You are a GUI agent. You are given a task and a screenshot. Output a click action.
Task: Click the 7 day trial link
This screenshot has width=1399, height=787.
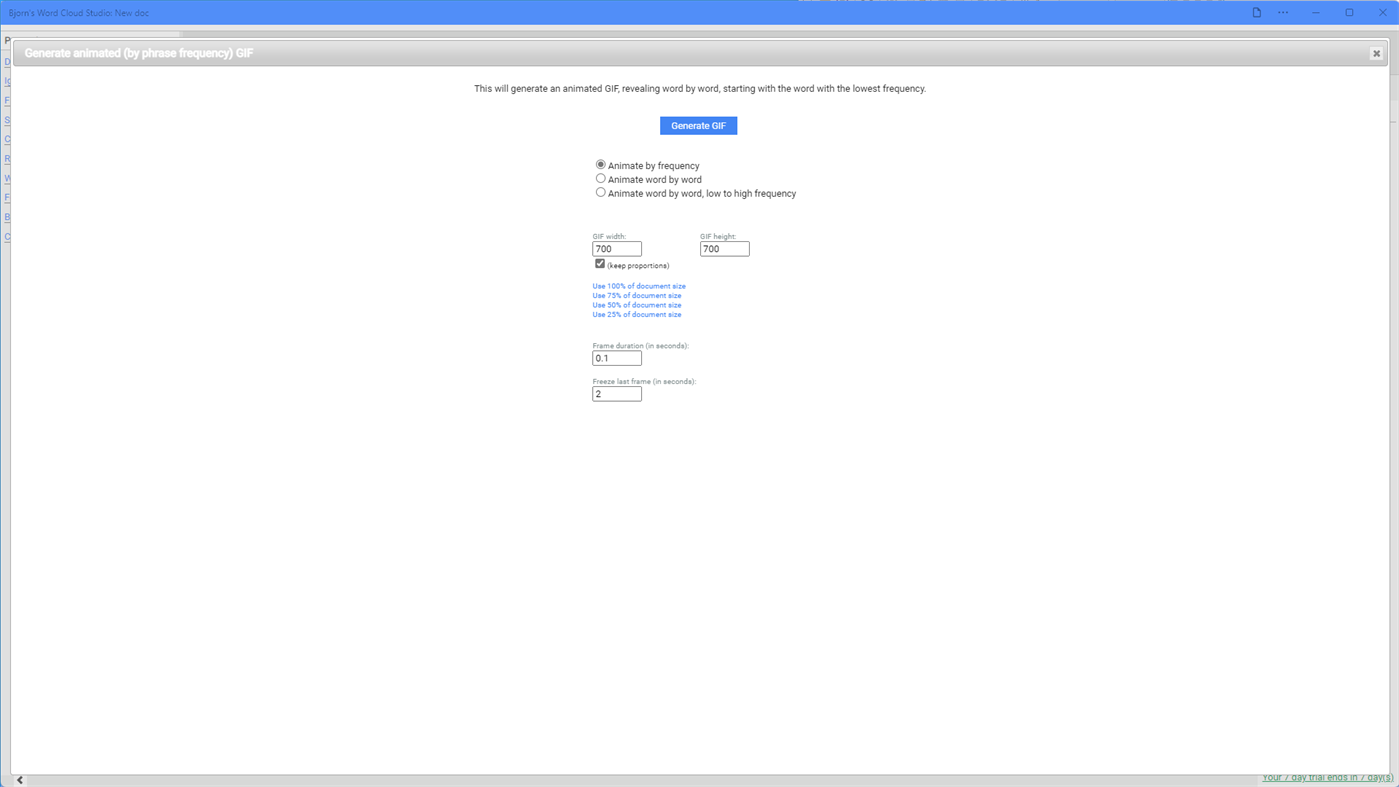pyautogui.click(x=1327, y=776)
